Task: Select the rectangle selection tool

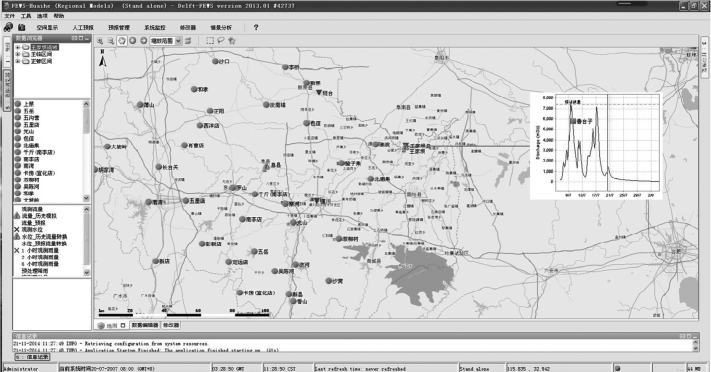Action: click(210, 41)
